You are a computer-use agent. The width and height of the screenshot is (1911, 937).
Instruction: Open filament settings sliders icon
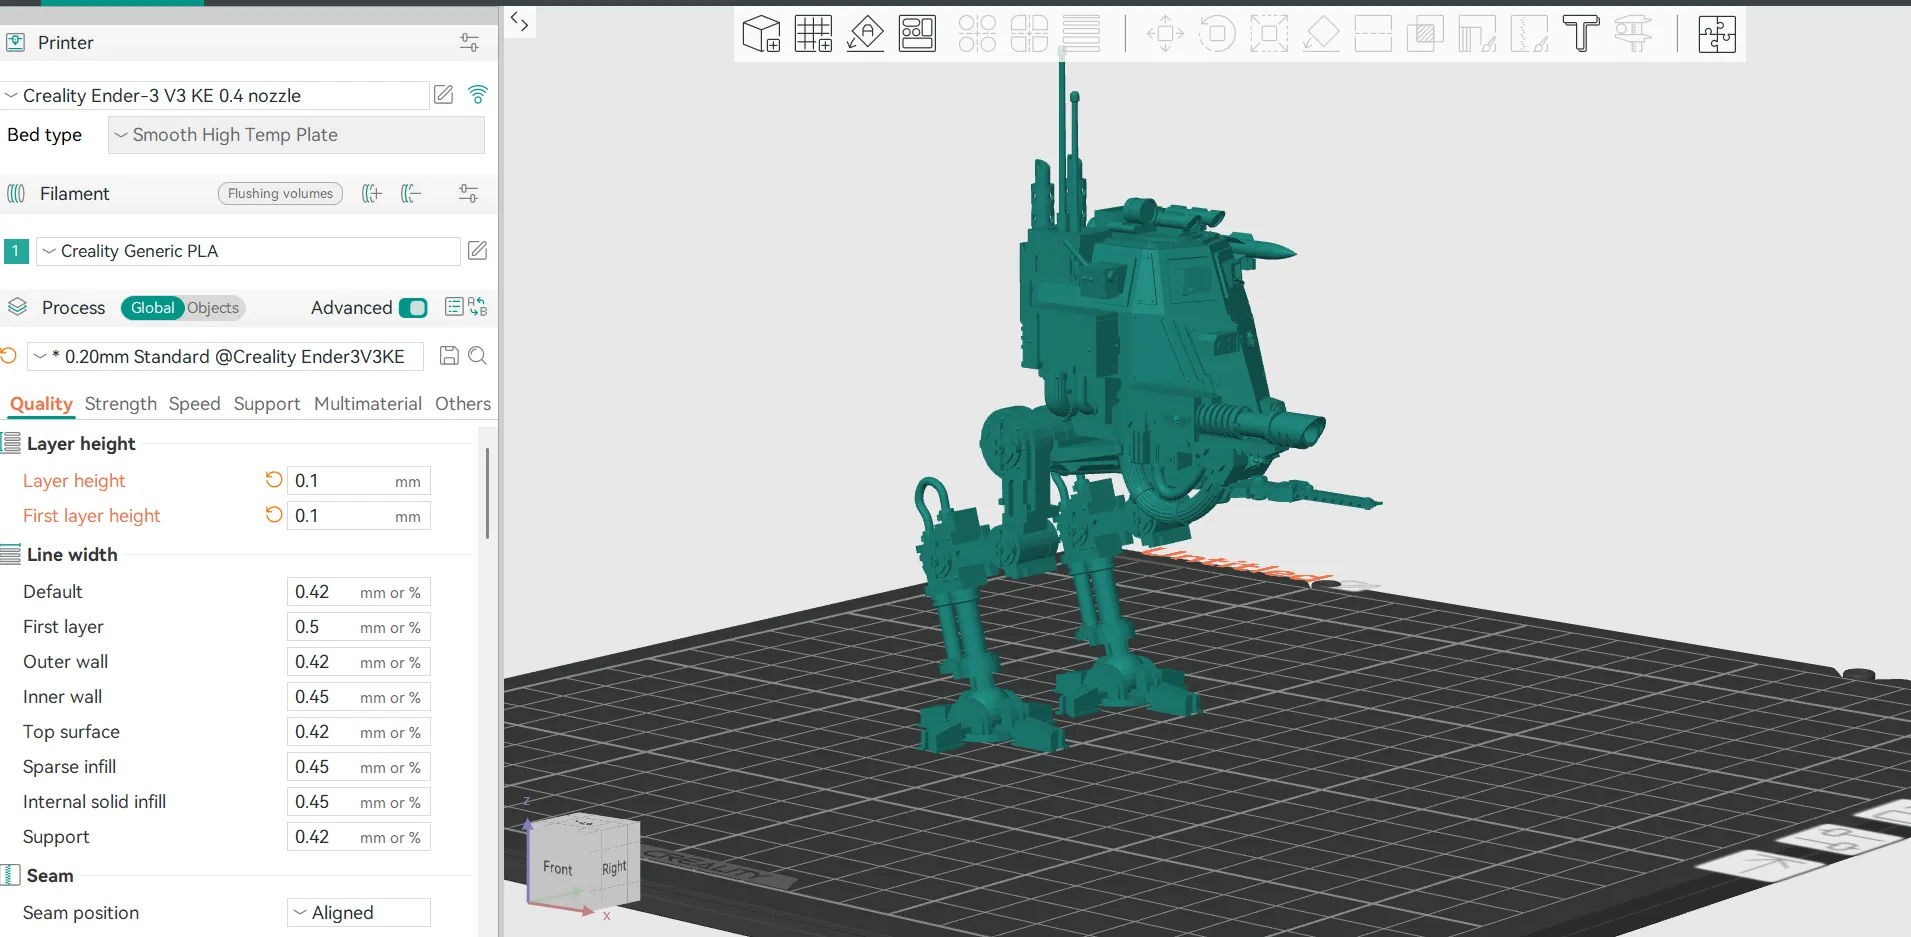[x=468, y=193]
